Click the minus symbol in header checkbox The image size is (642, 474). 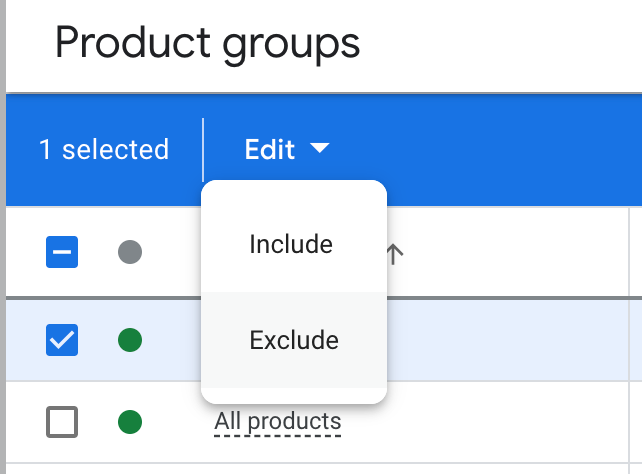[62, 252]
